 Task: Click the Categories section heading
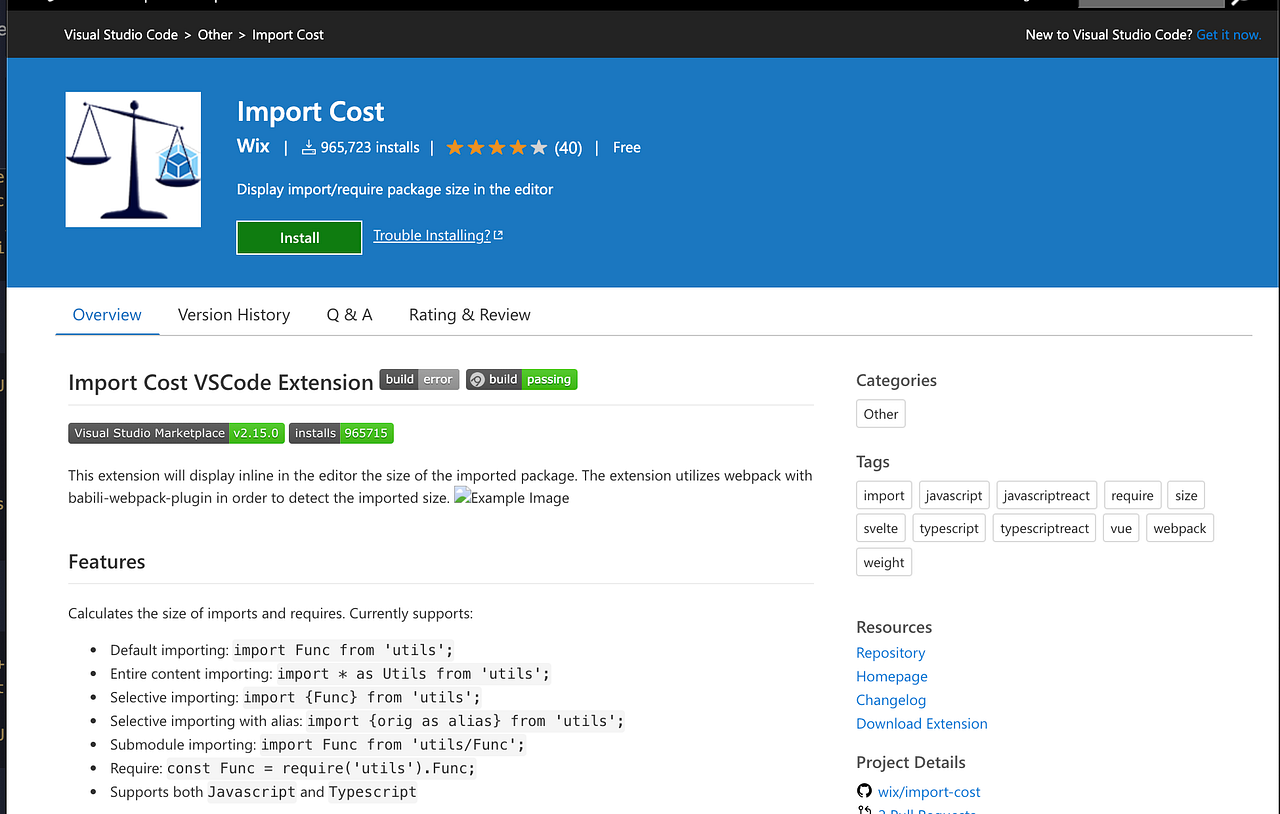click(x=896, y=381)
